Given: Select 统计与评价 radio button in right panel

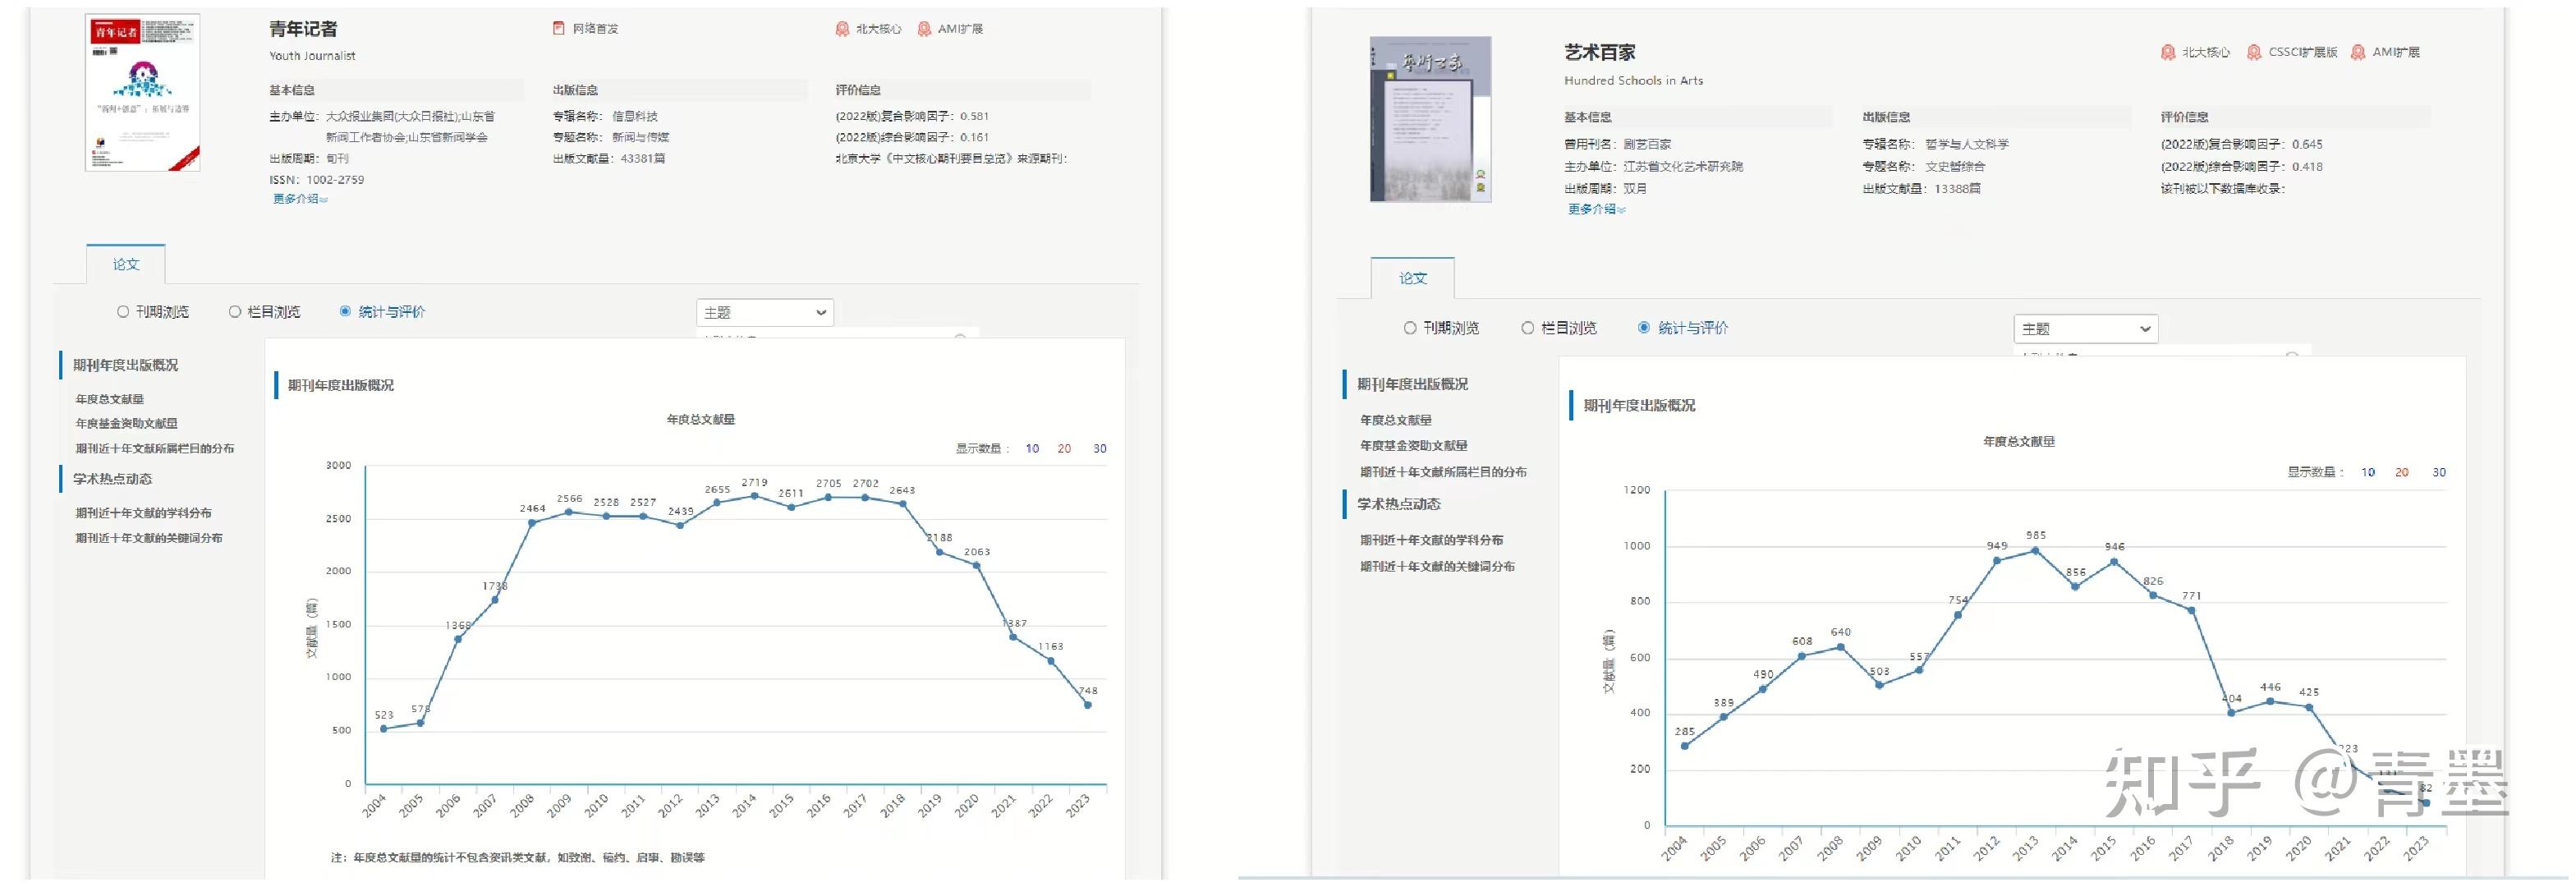Looking at the screenshot, I should (x=1643, y=328).
